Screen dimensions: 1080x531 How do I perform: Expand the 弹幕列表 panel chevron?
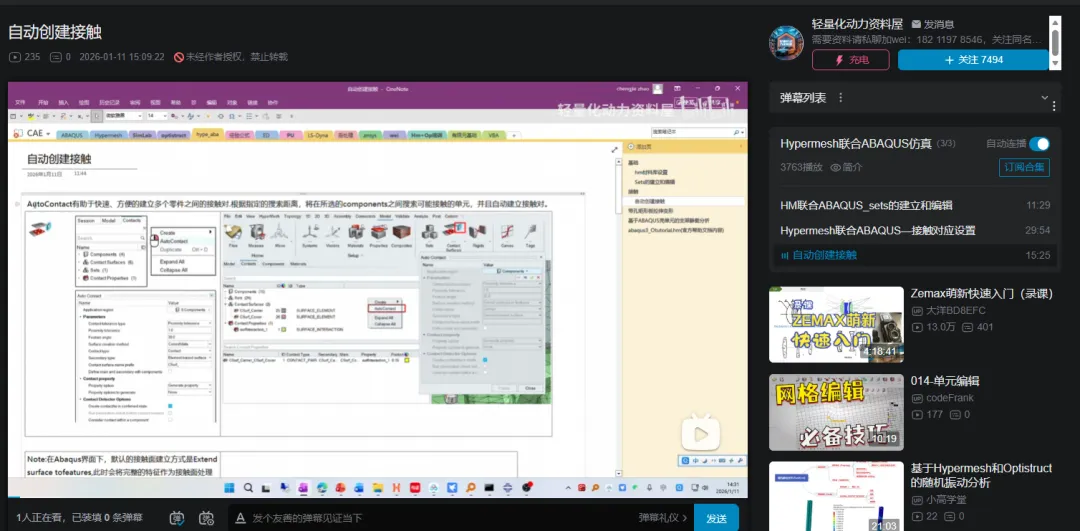(1044, 98)
